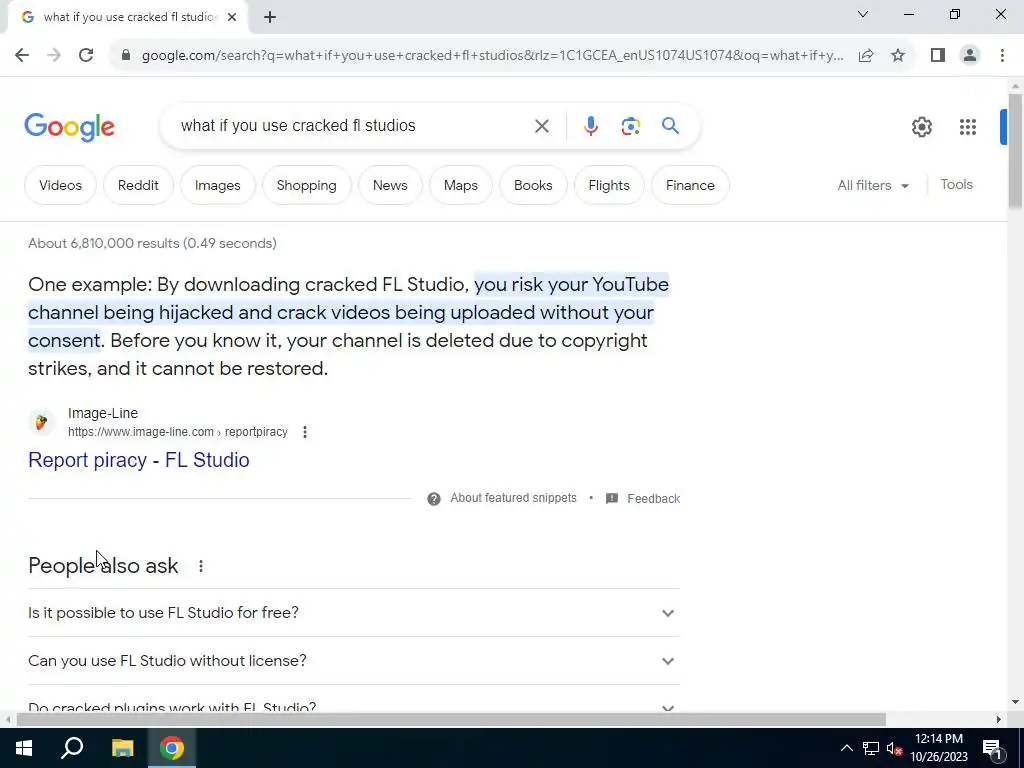1024x768 pixels.
Task: Open a new tab with the plus icon
Action: click(270, 18)
